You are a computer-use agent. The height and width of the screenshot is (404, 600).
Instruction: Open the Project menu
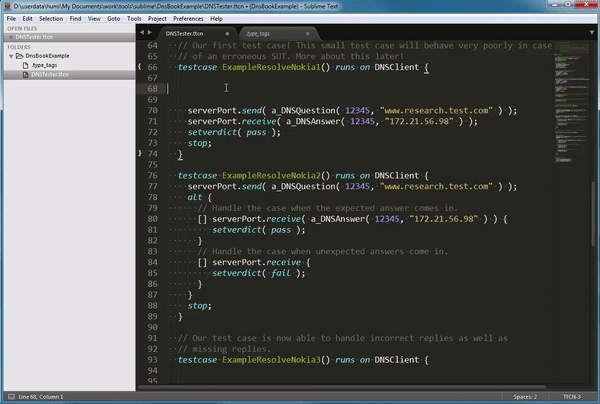click(157, 18)
